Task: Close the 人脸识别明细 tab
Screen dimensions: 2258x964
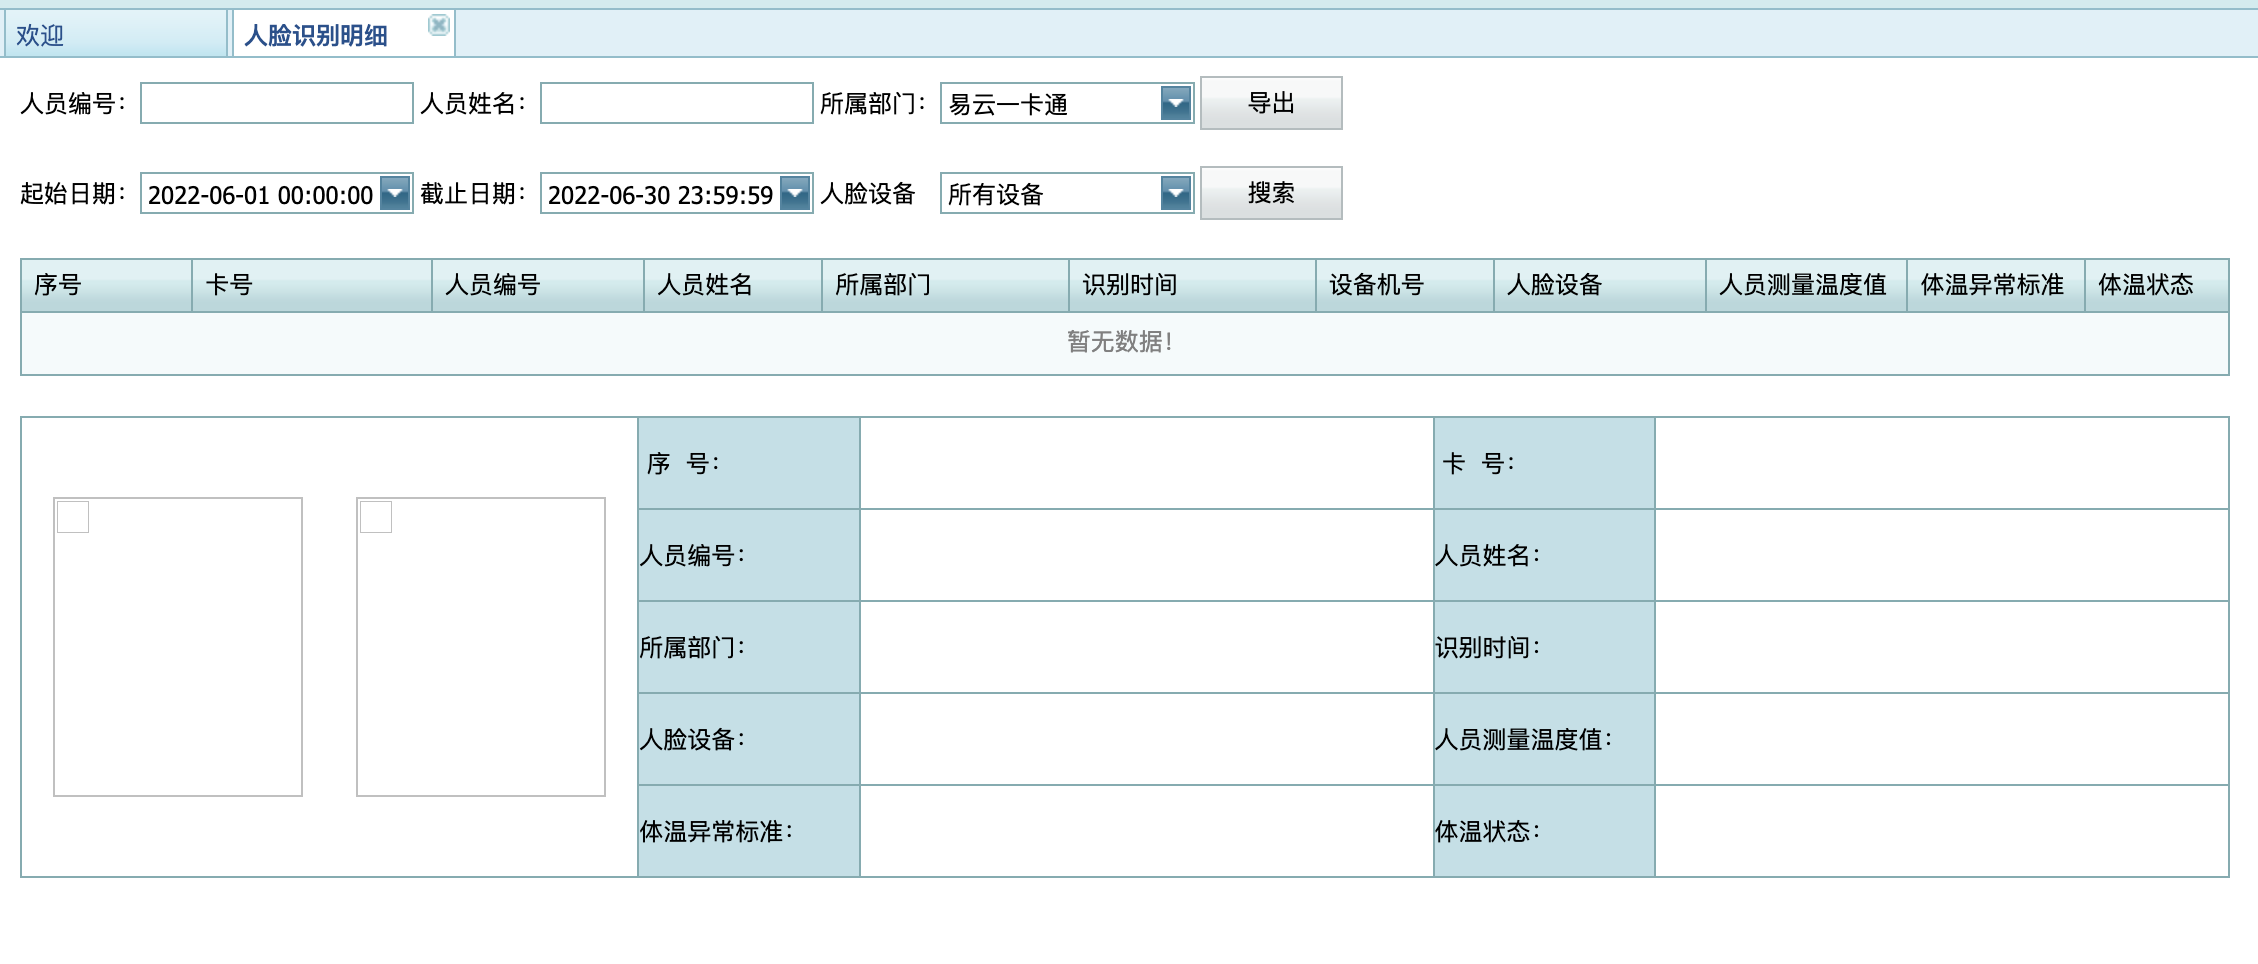Action: [438, 25]
